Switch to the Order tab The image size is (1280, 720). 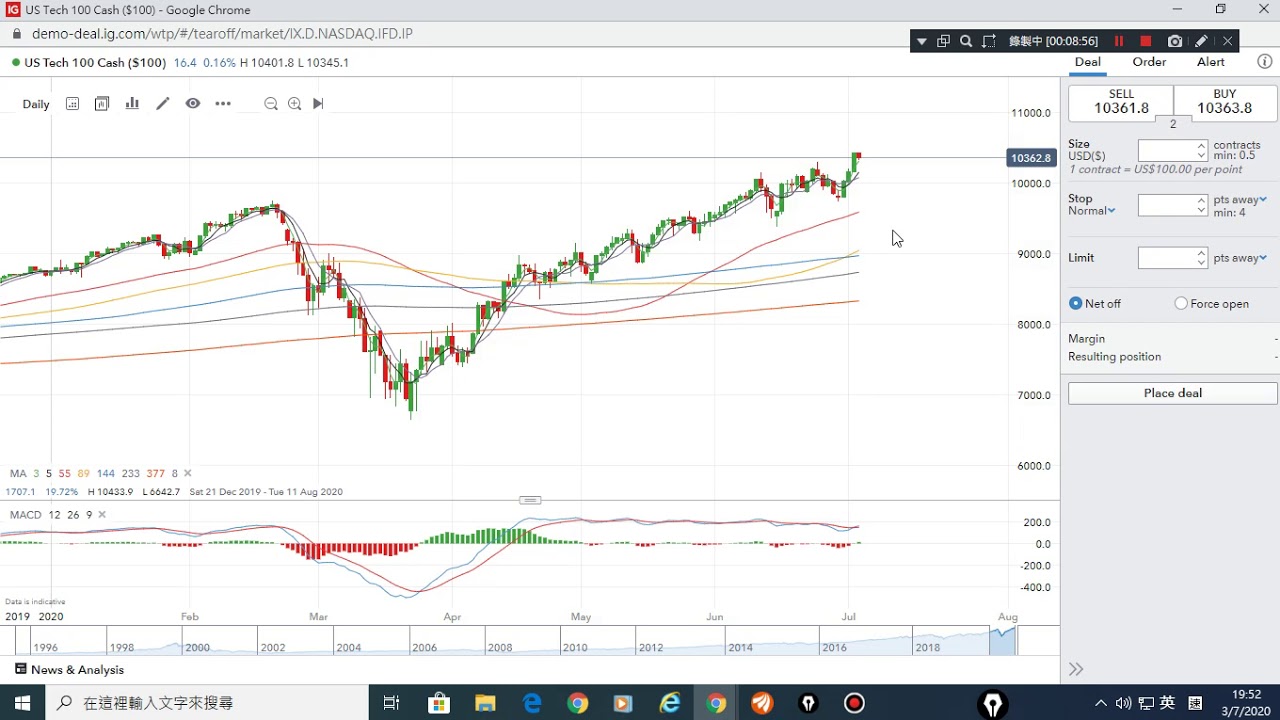coord(1149,62)
